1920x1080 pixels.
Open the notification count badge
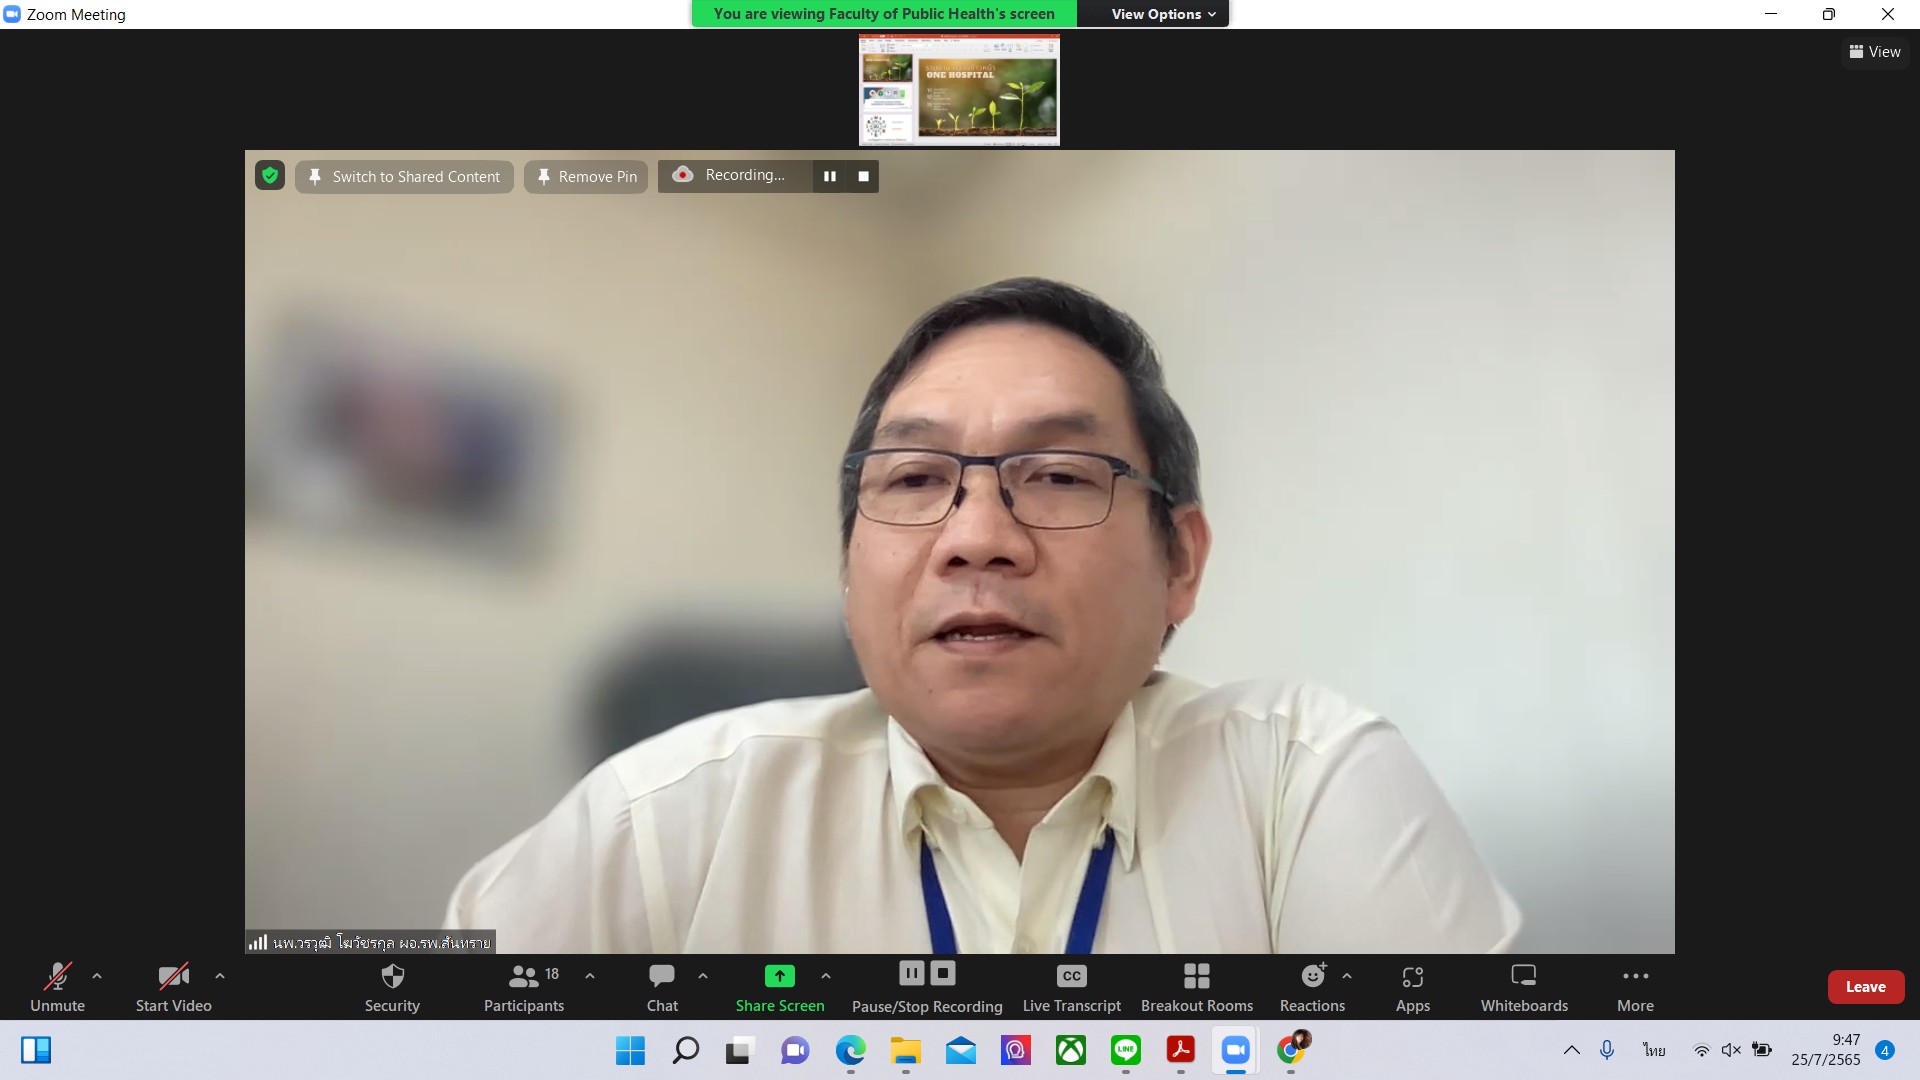[x=1885, y=1050]
